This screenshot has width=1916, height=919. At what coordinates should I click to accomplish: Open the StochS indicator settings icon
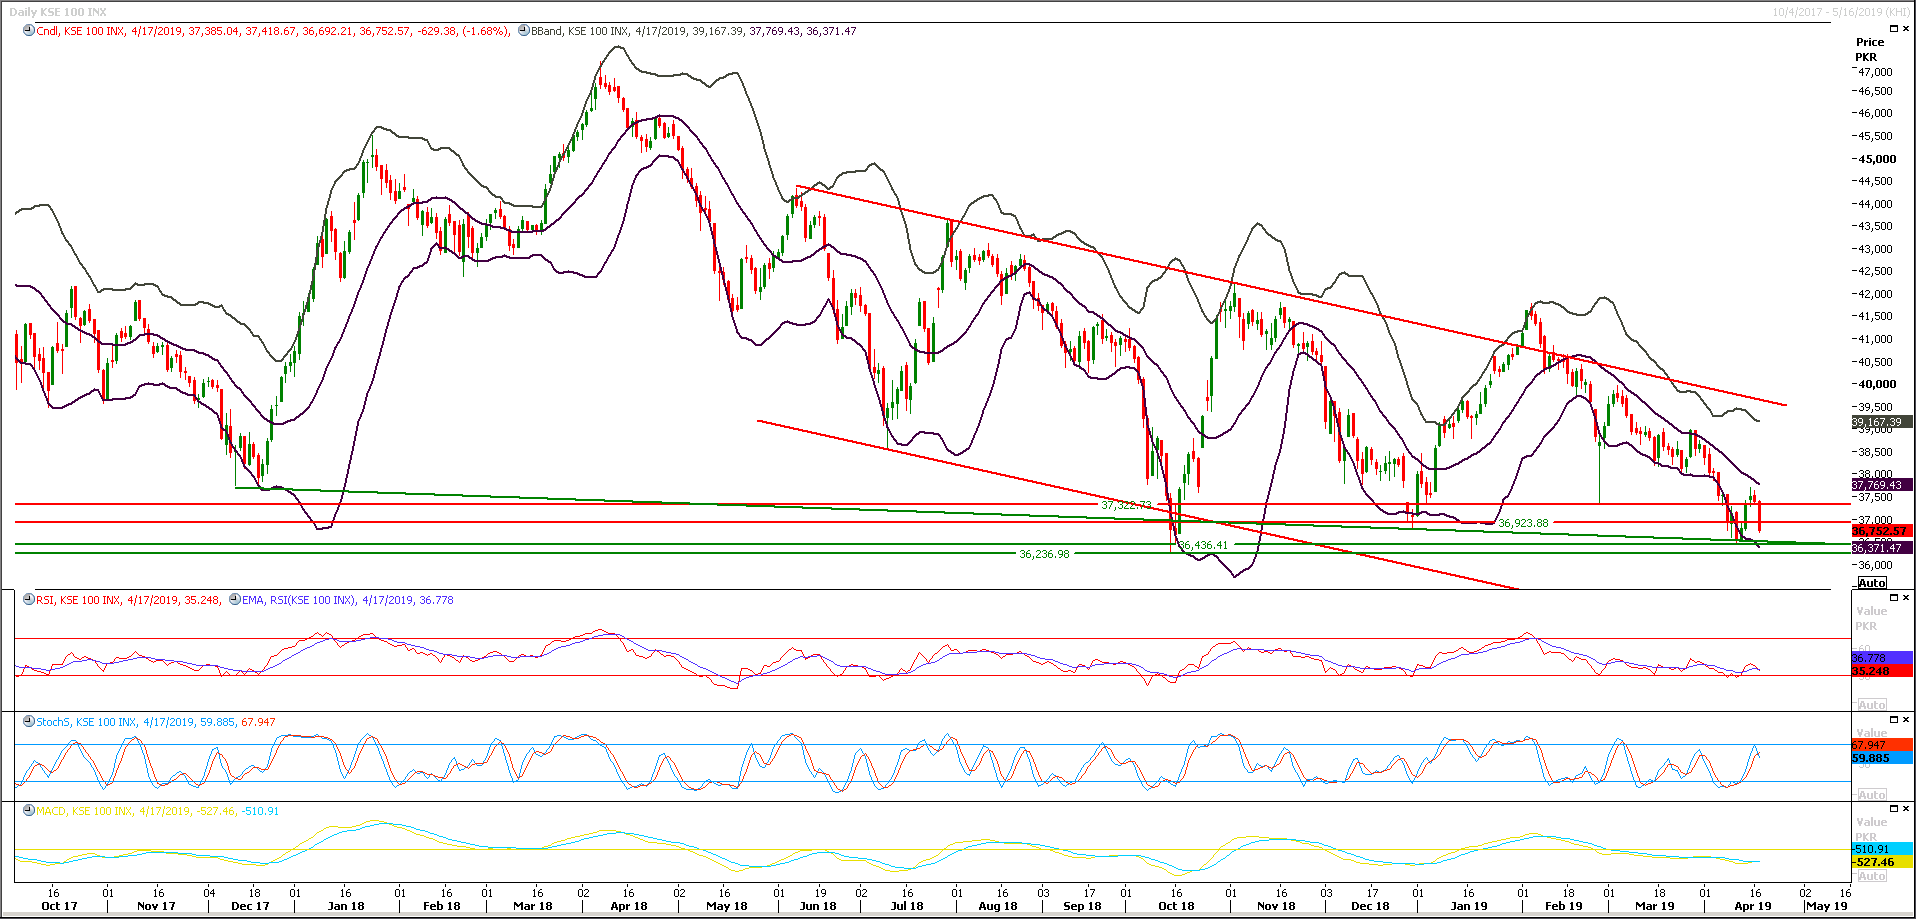(x=26, y=721)
